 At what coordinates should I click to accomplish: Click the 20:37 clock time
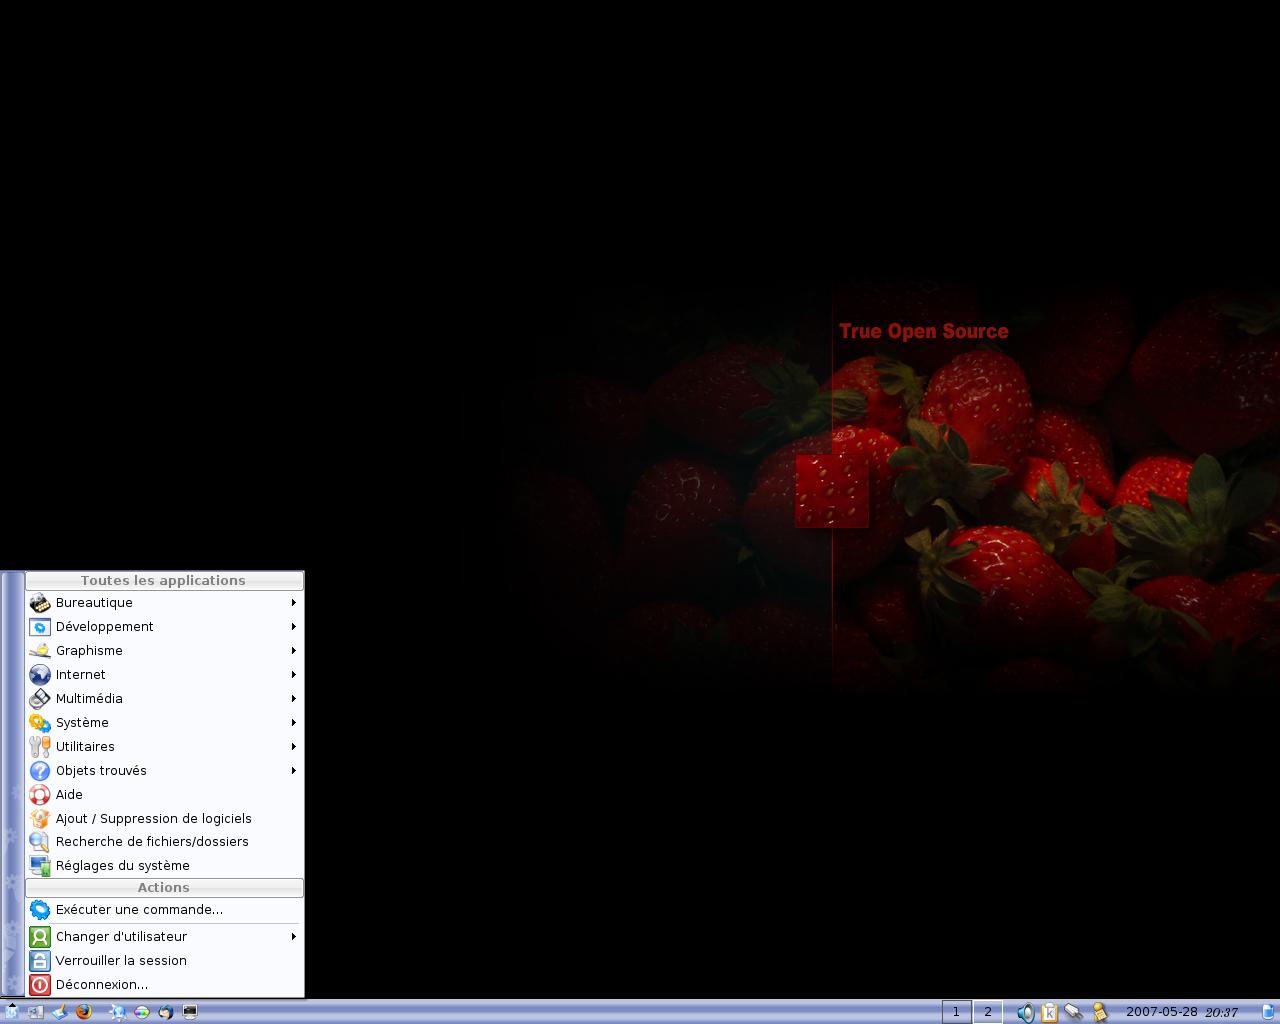coord(1222,1012)
